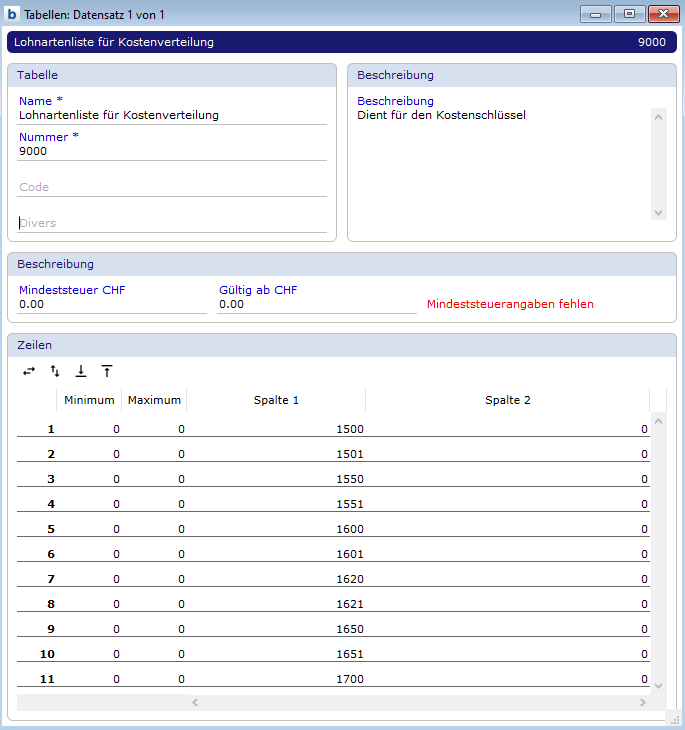The height and width of the screenshot is (730, 685).
Task: Click the up-arrow-to-line icon in Zeilen toolbar
Action: point(107,371)
